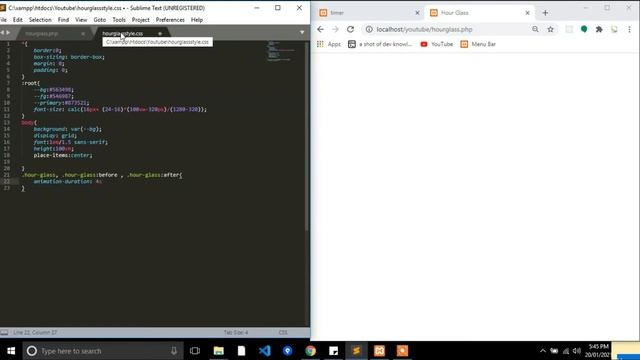Open the Help menu in Sublime Text

click(197, 20)
